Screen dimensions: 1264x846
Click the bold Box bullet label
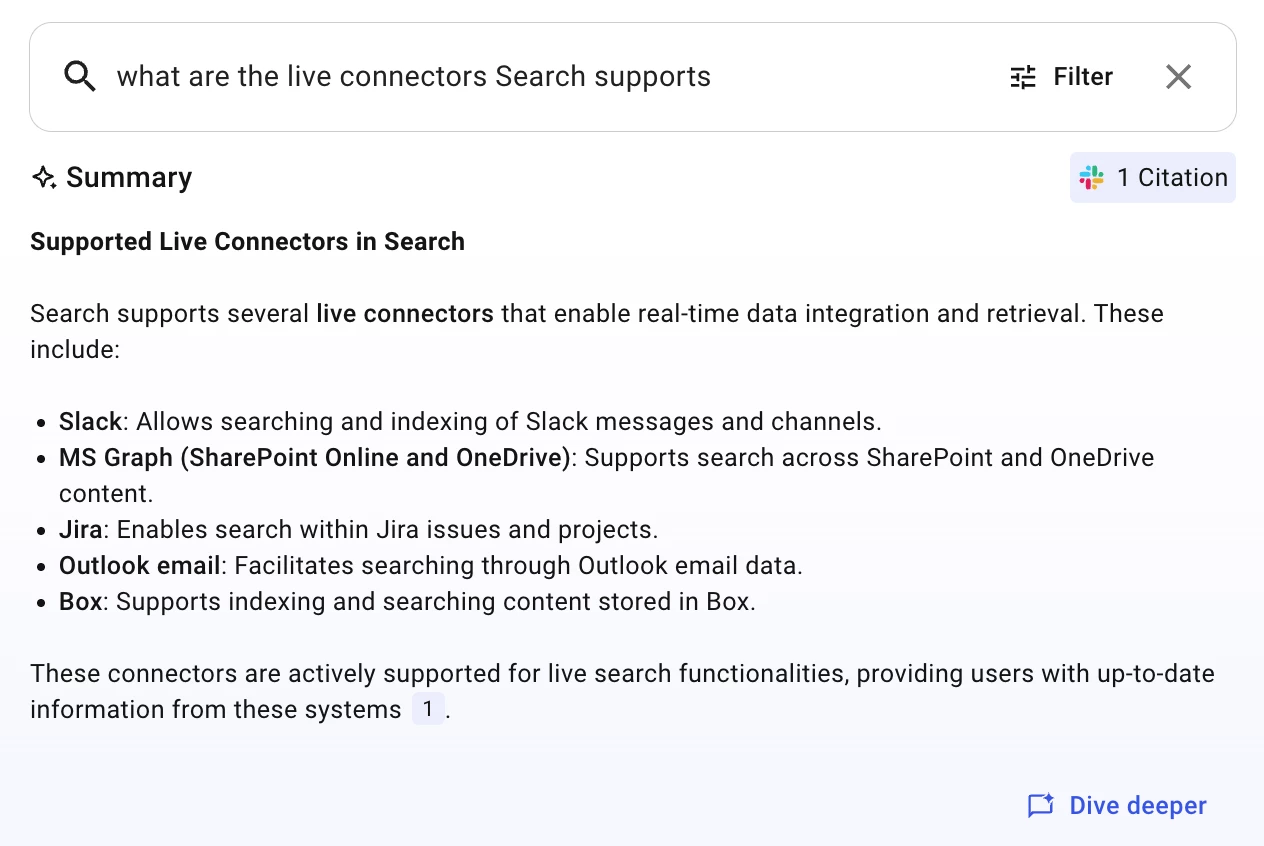click(x=80, y=602)
